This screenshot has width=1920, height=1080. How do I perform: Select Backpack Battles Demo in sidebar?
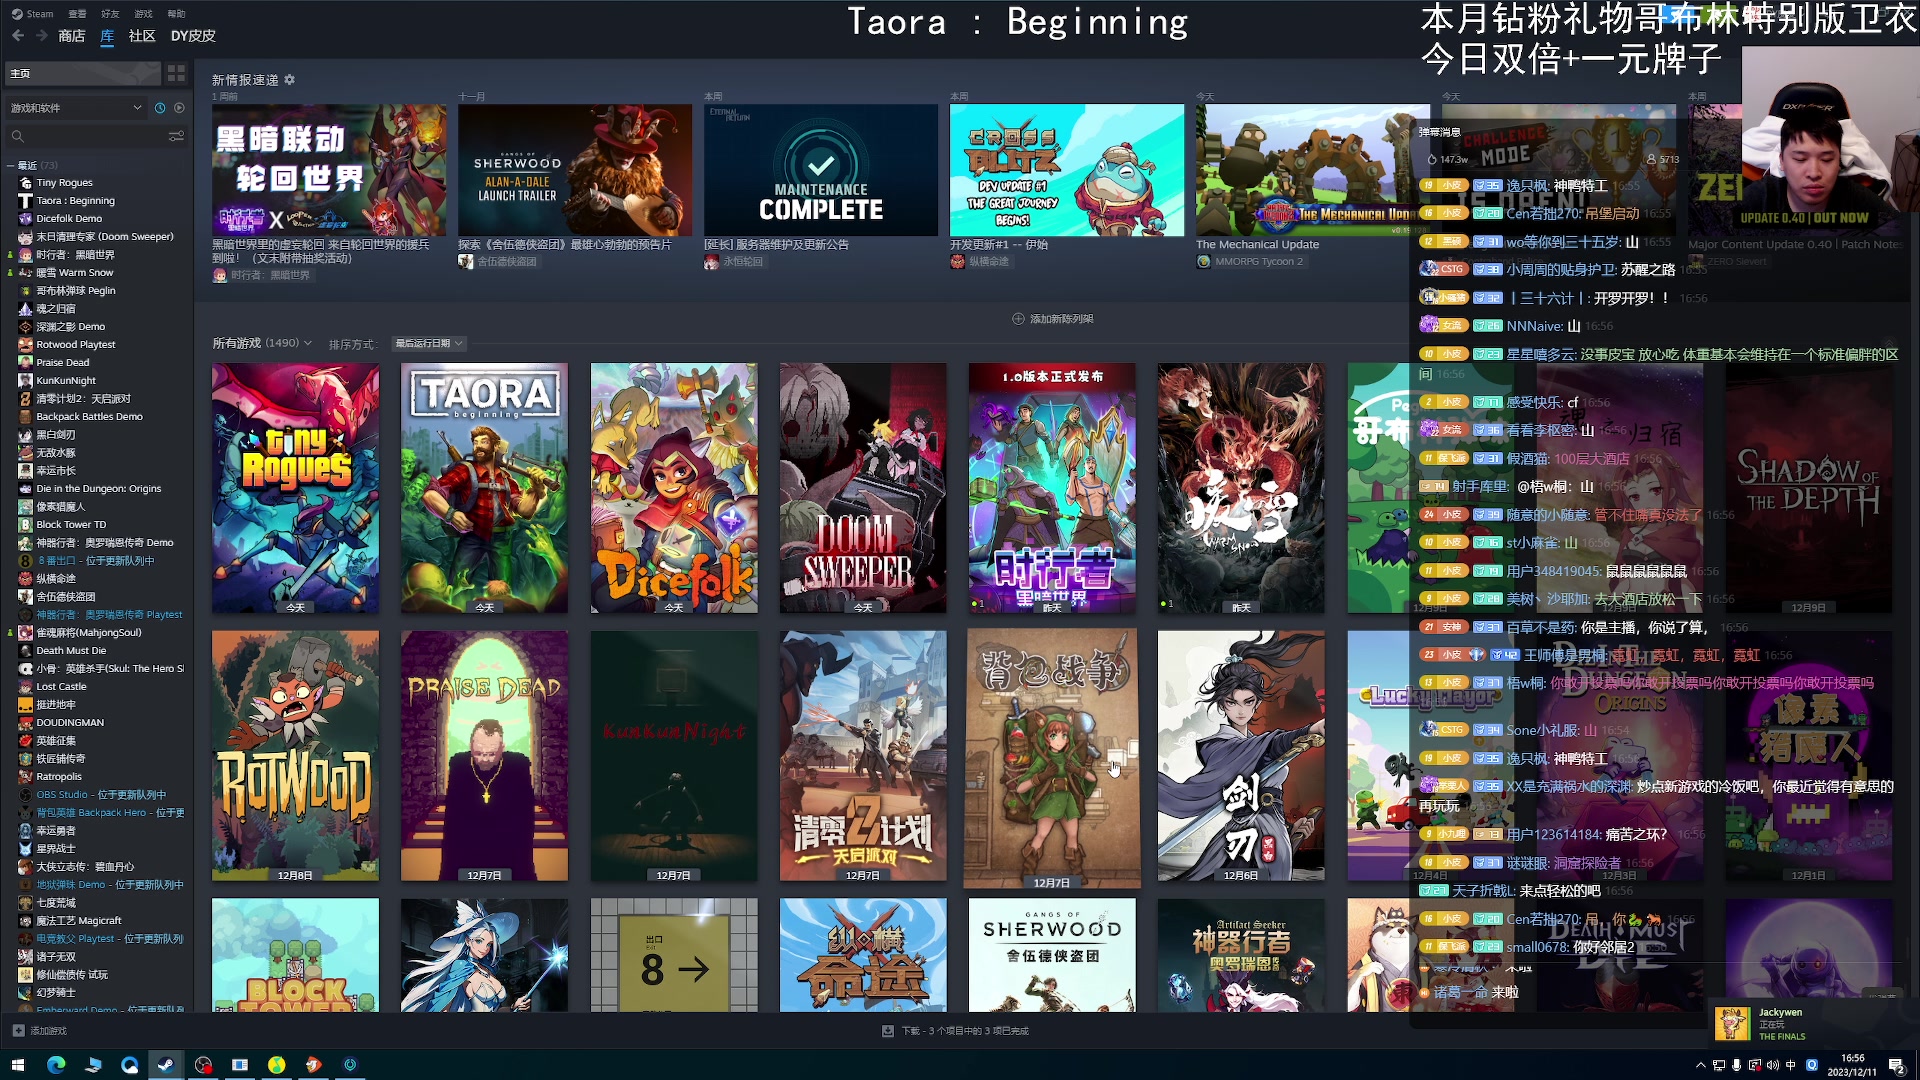[x=89, y=417]
